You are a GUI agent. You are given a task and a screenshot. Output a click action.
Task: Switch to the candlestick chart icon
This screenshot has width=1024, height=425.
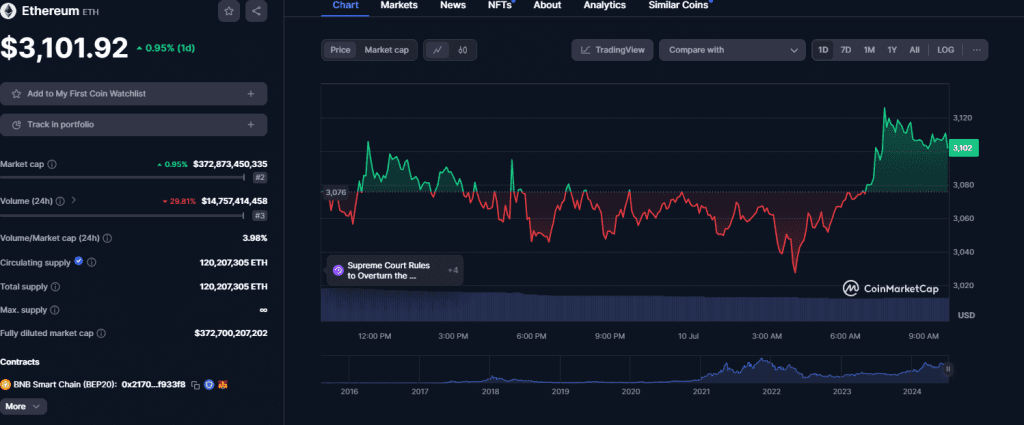point(463,50)
